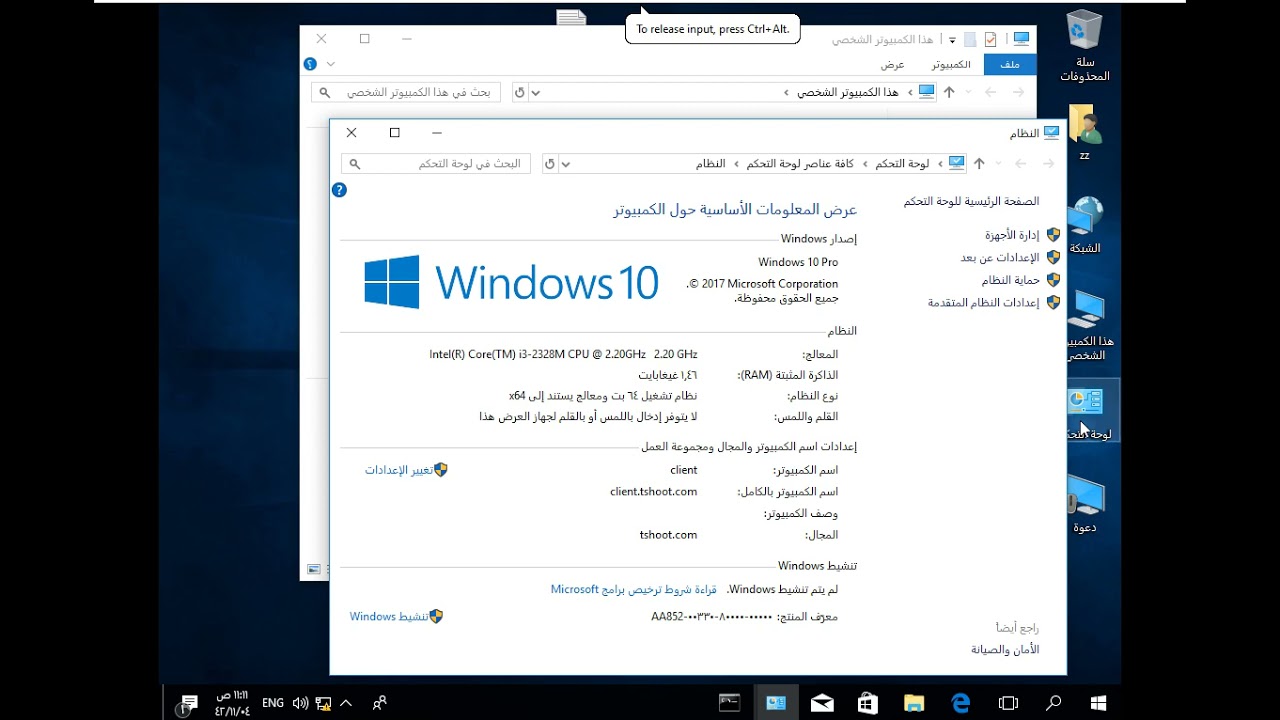Click Properties icon in File Explorer quick access toolbar
The height and width of the screenshot is (720, 1280).
pyautogui.click(x=990, y=39)
